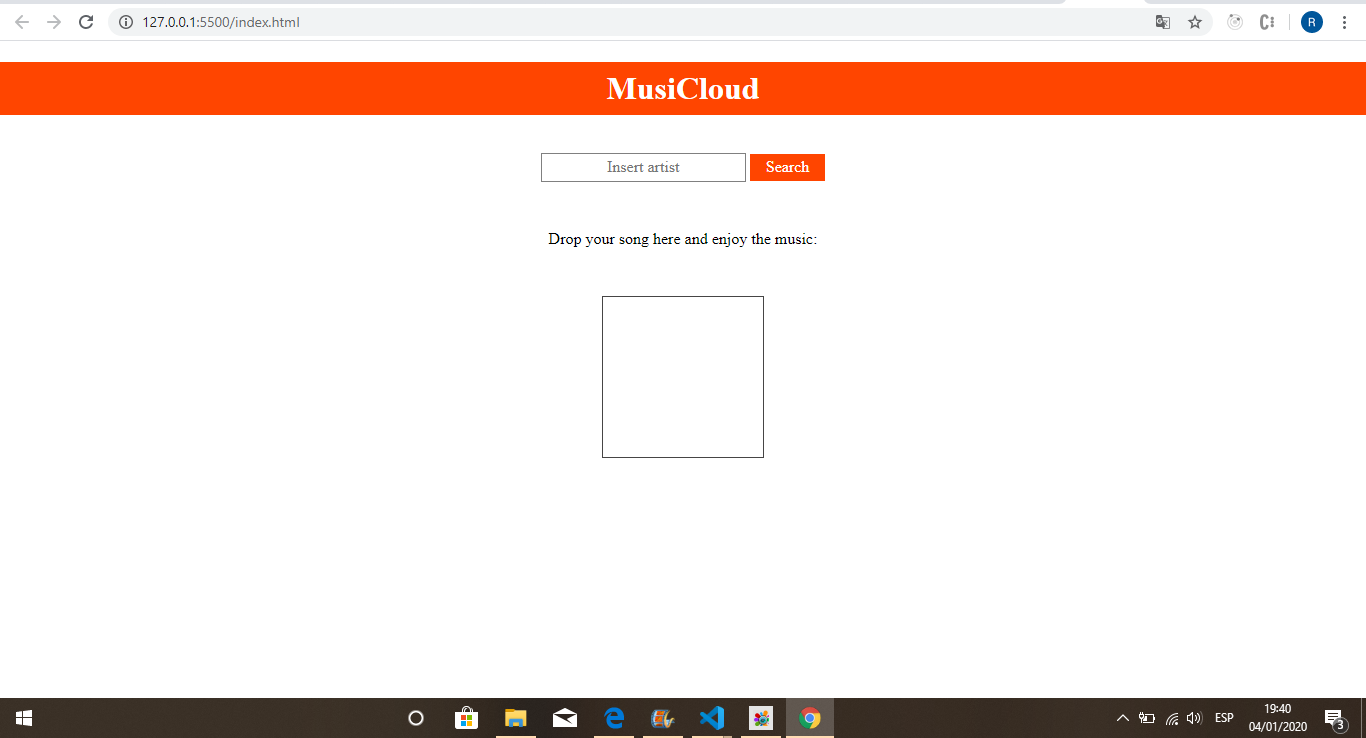This screenshot has width=1366, height=738.
Task: Click the Chrome icon on the taskbar
Action: click(810, 718)
